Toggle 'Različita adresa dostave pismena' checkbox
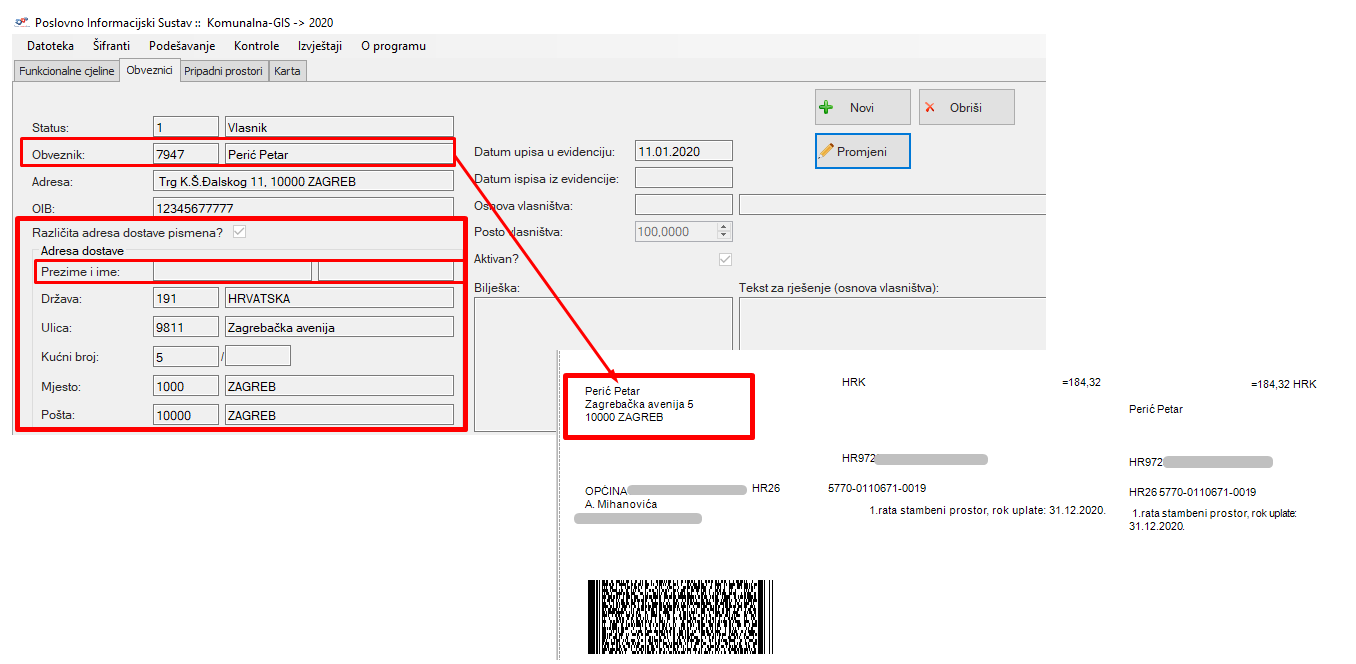 (x=239, y=232)
